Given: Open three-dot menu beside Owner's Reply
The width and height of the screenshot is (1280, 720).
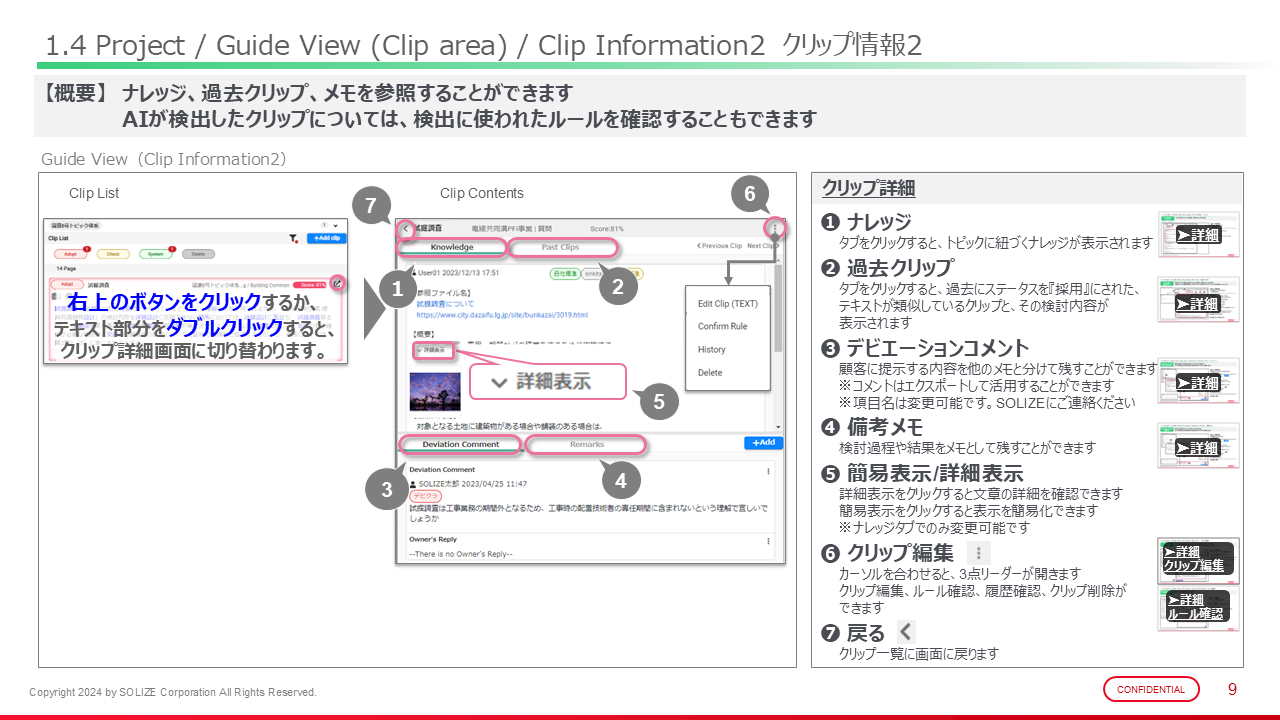Looking at the screenshot, I should point(768,540).
